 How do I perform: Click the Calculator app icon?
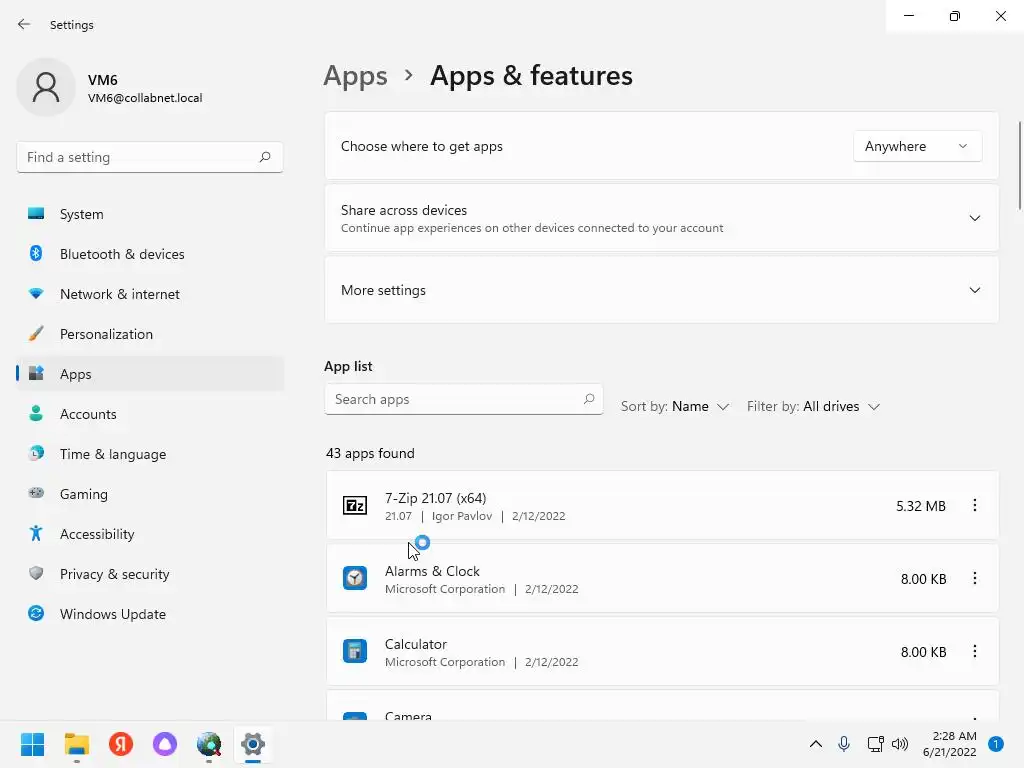click(x=355, y=651)
